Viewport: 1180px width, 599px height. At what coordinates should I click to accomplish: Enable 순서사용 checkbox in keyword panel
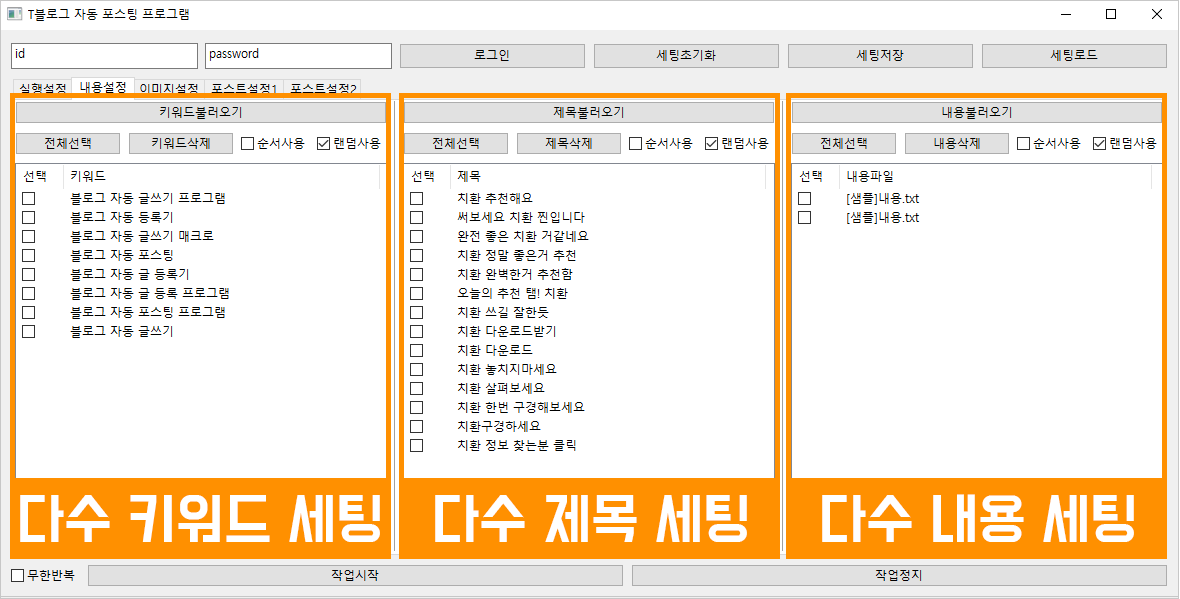(x=248, y=143)
